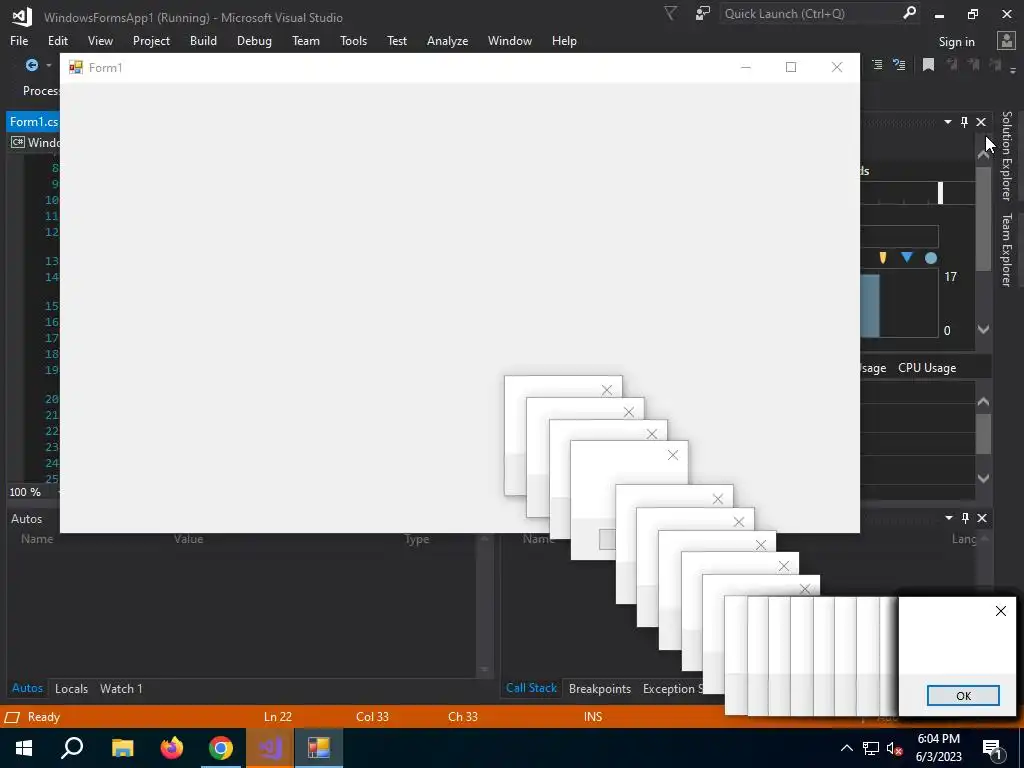Open the Call Stack window options dropdown

[x=948, y=518]
